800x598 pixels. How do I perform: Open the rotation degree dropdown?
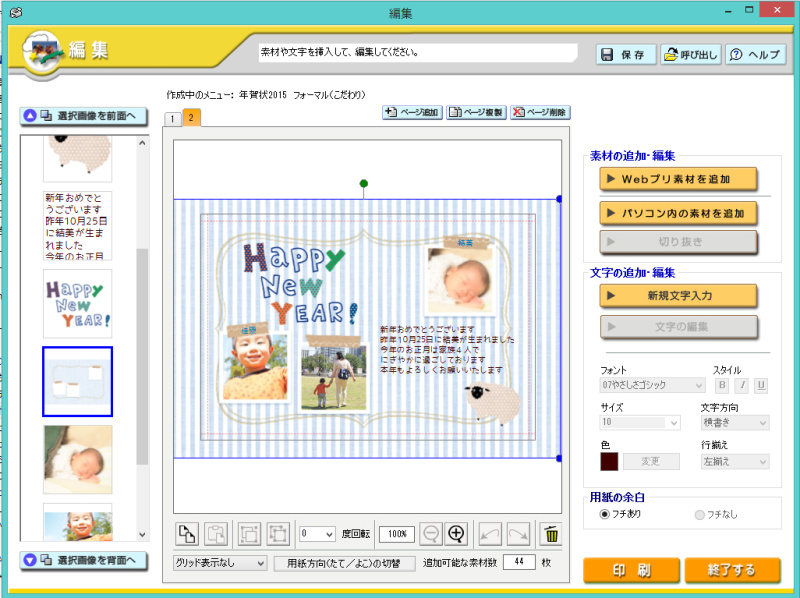317,534
